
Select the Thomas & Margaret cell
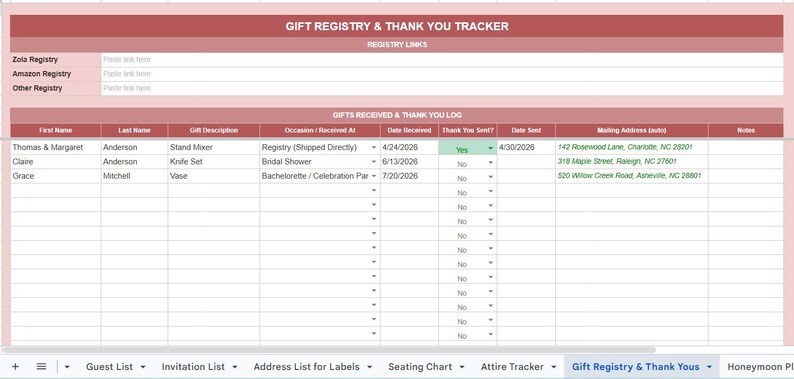tap(56, 147)
